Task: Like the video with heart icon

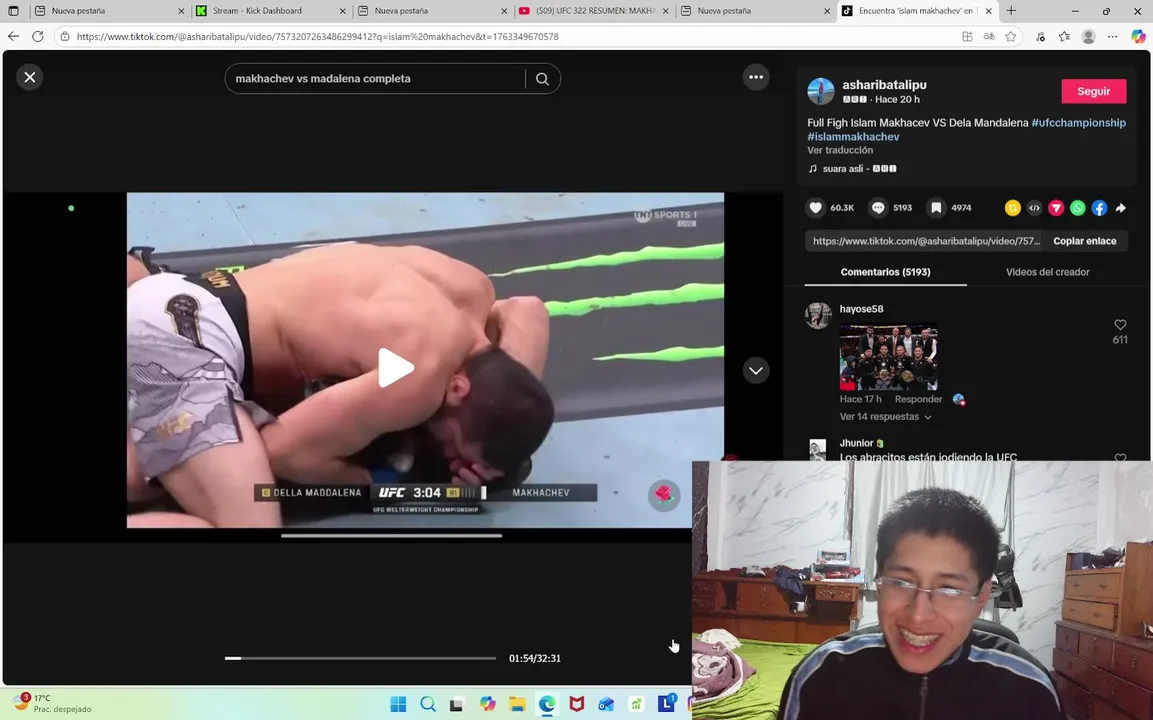Action: point(815,208)
